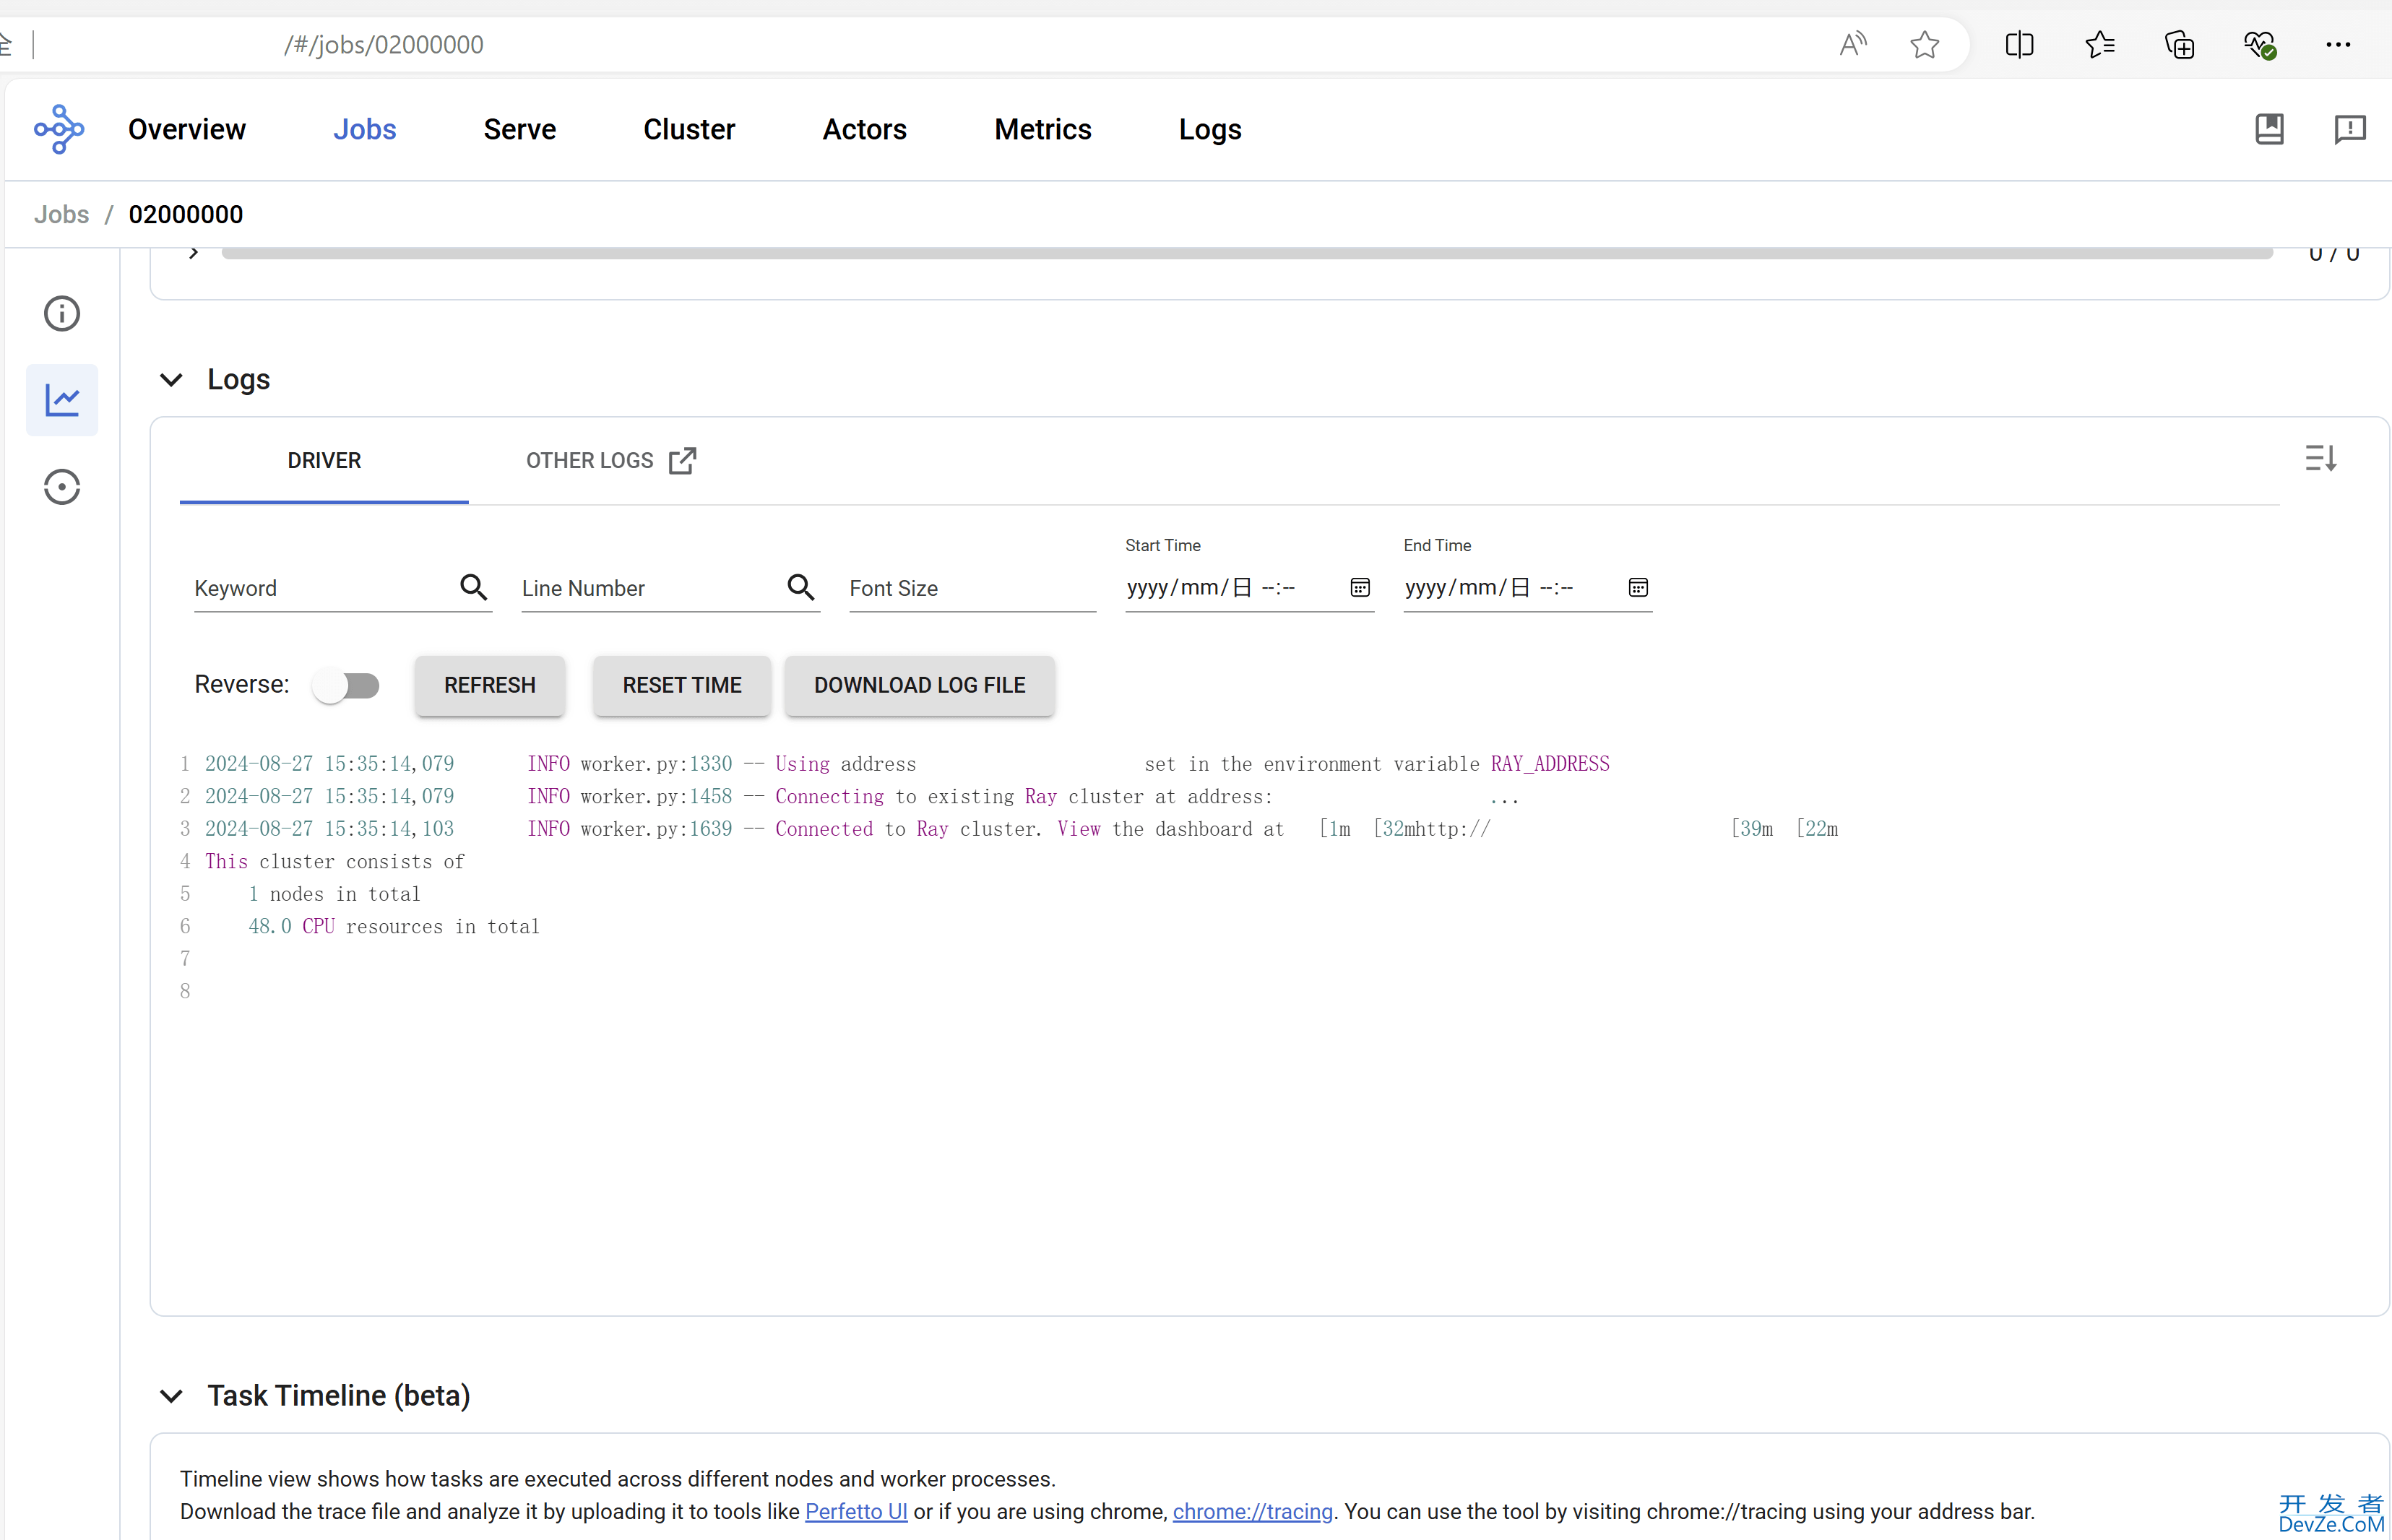Expand the OTHER LOGS external tab
The width and height of the screenshot is (2392, 1540).
(612, 460)
